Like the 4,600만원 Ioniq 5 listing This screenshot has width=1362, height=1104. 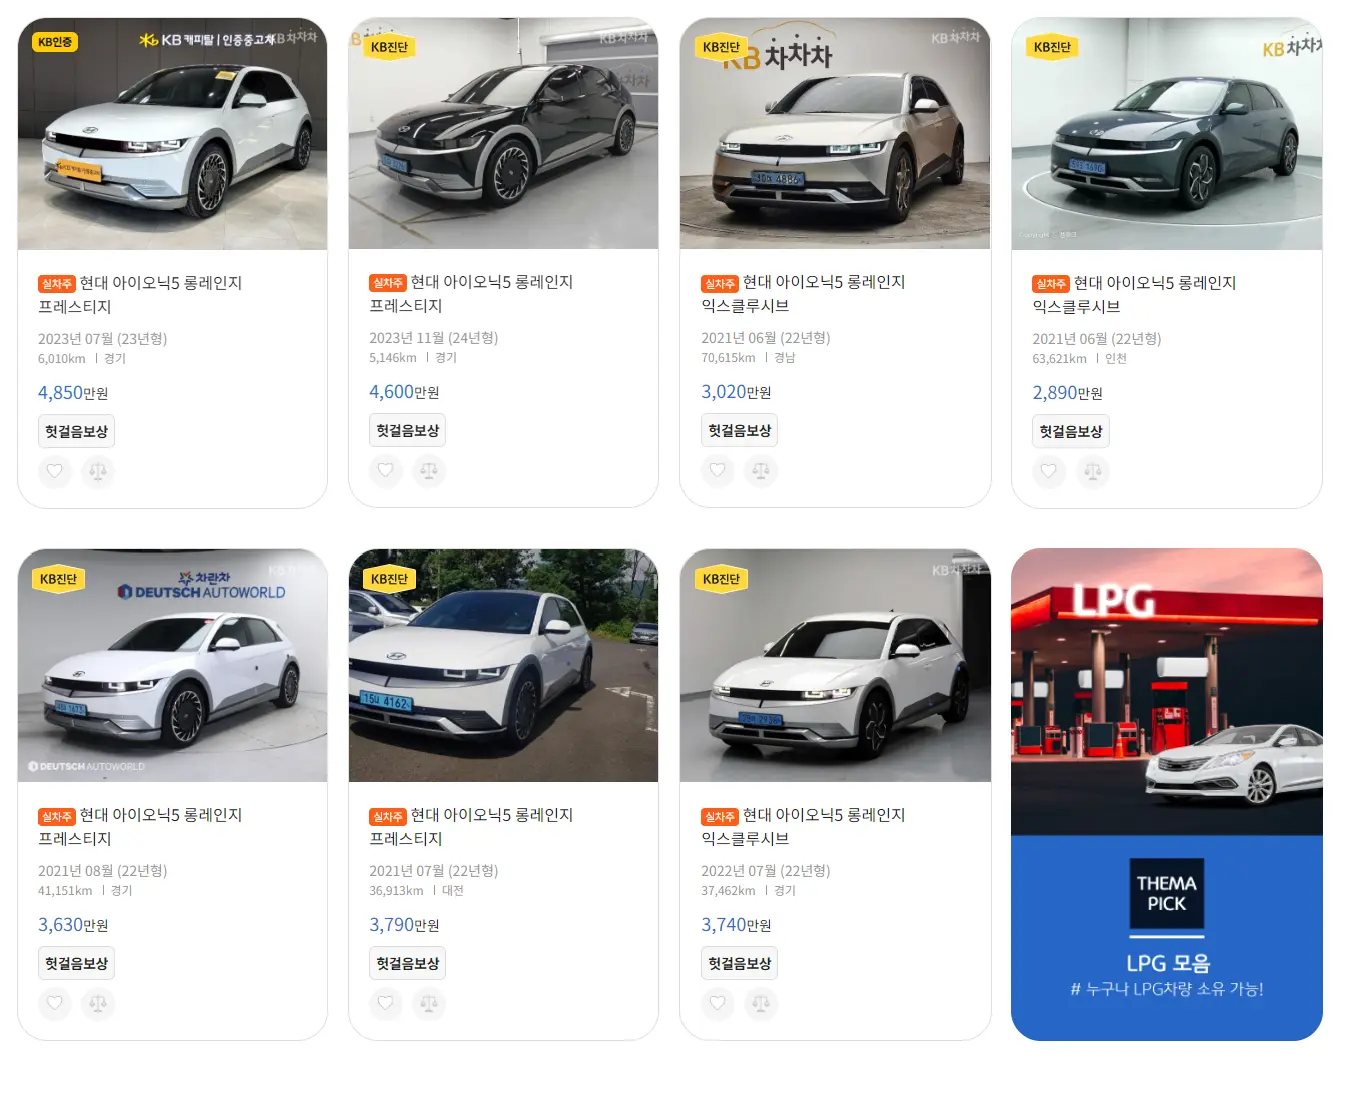tap(386, 470)
